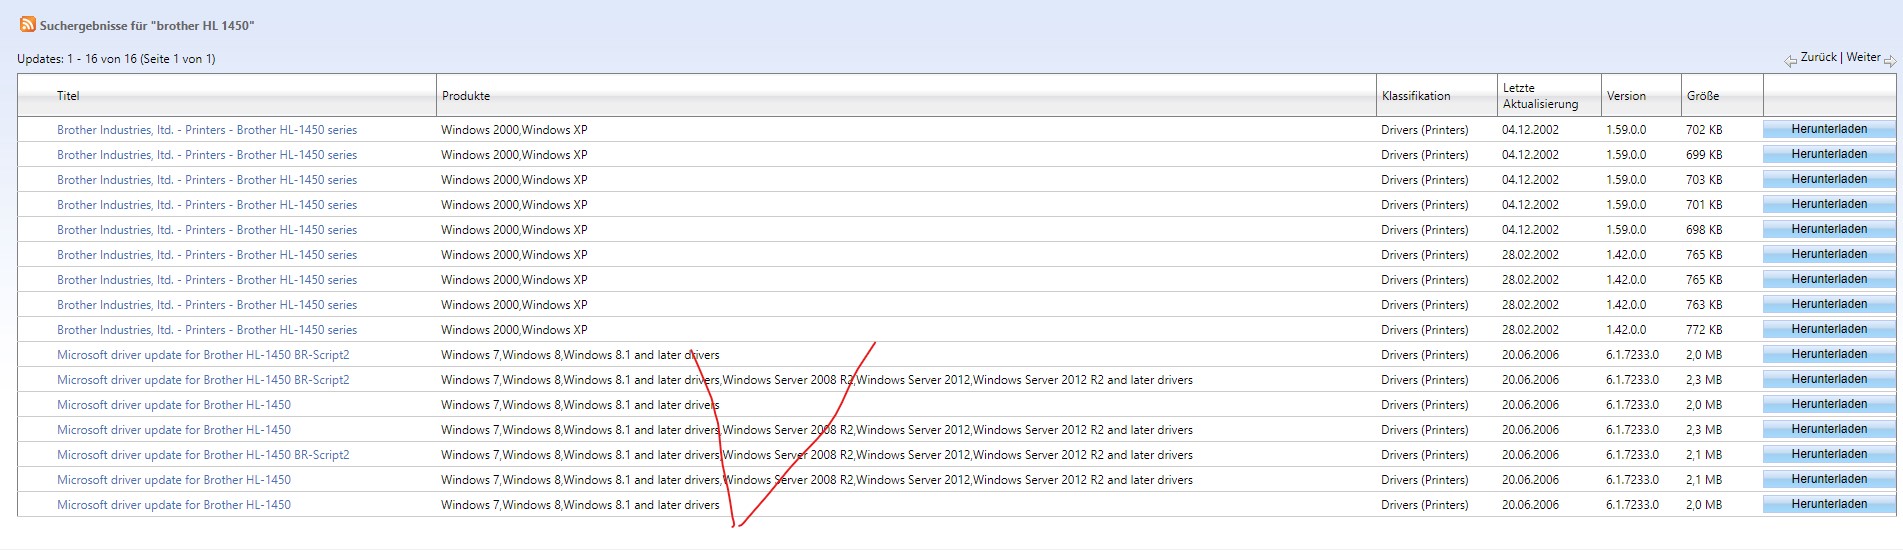Download the BR-Script2 2,0 MB driver via Herunterladen

point(1829,354)
